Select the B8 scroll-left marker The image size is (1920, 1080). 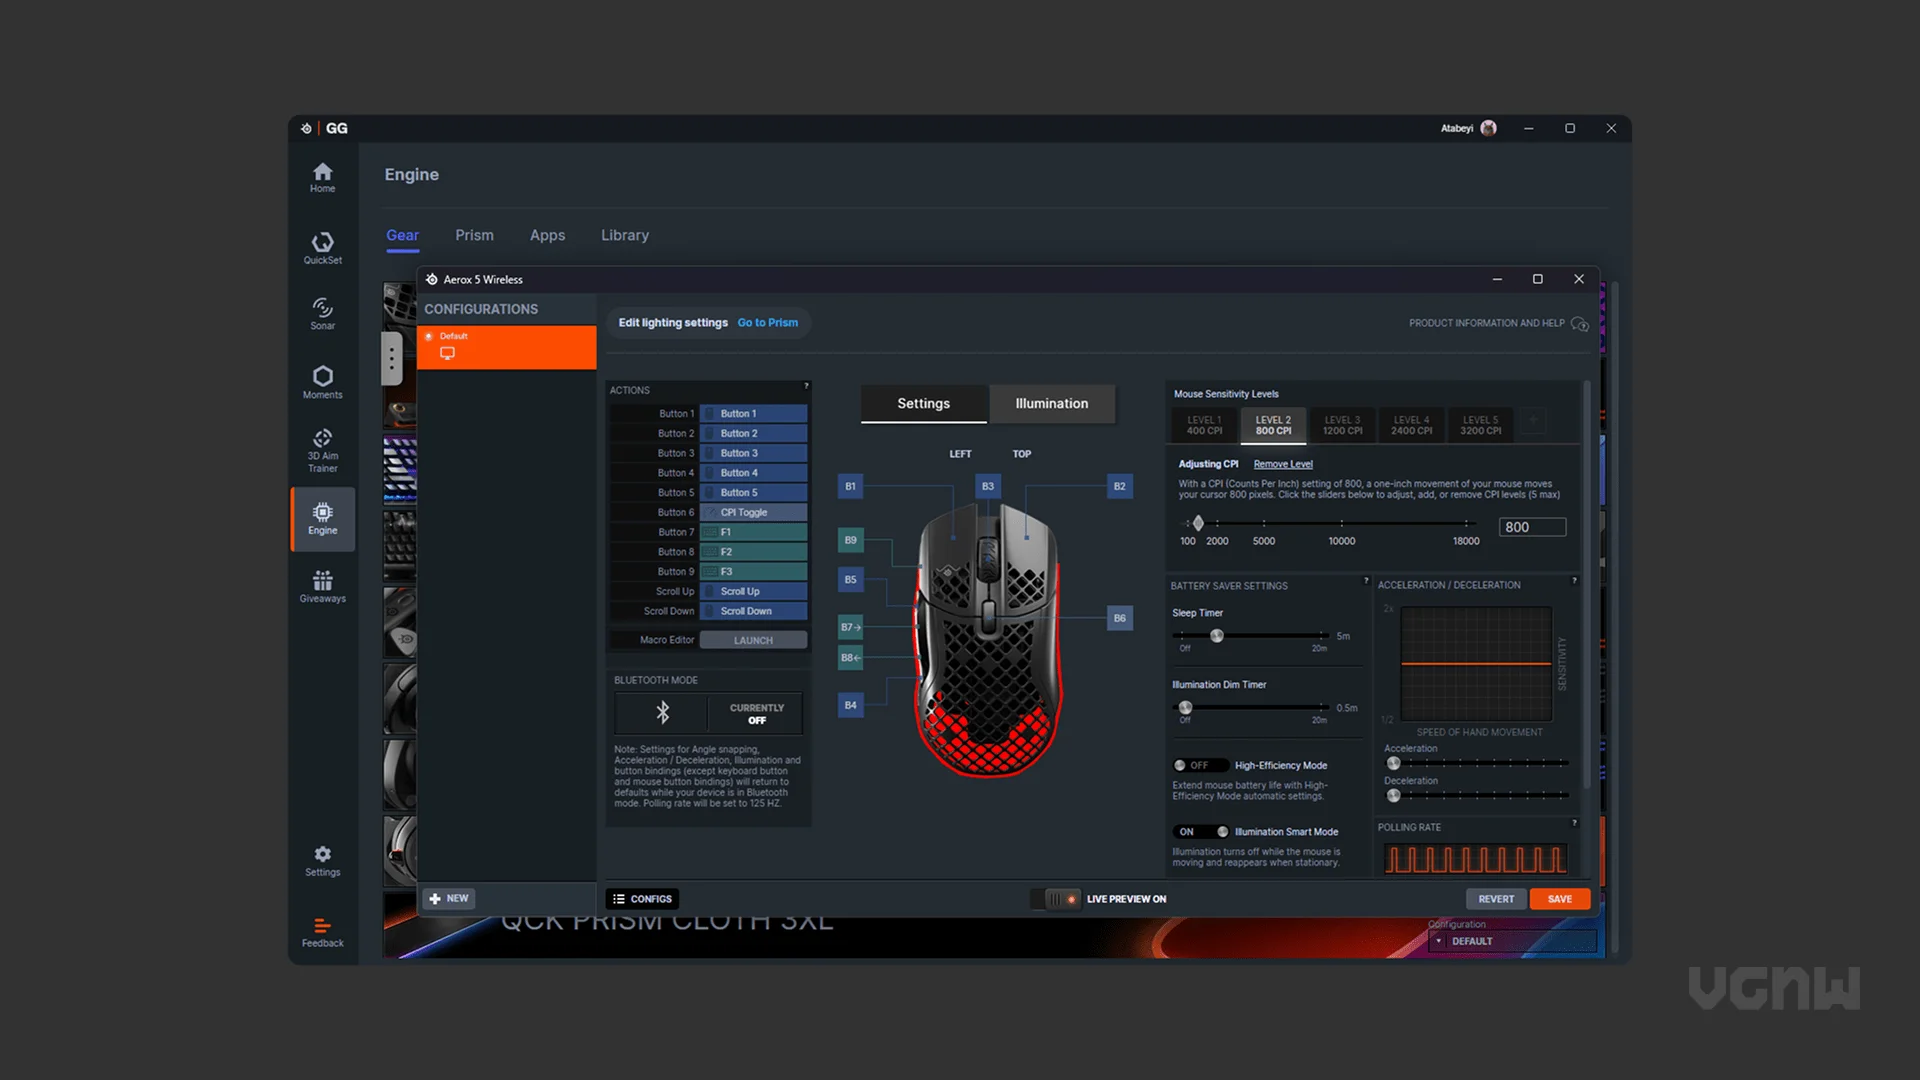coord(850,657)
